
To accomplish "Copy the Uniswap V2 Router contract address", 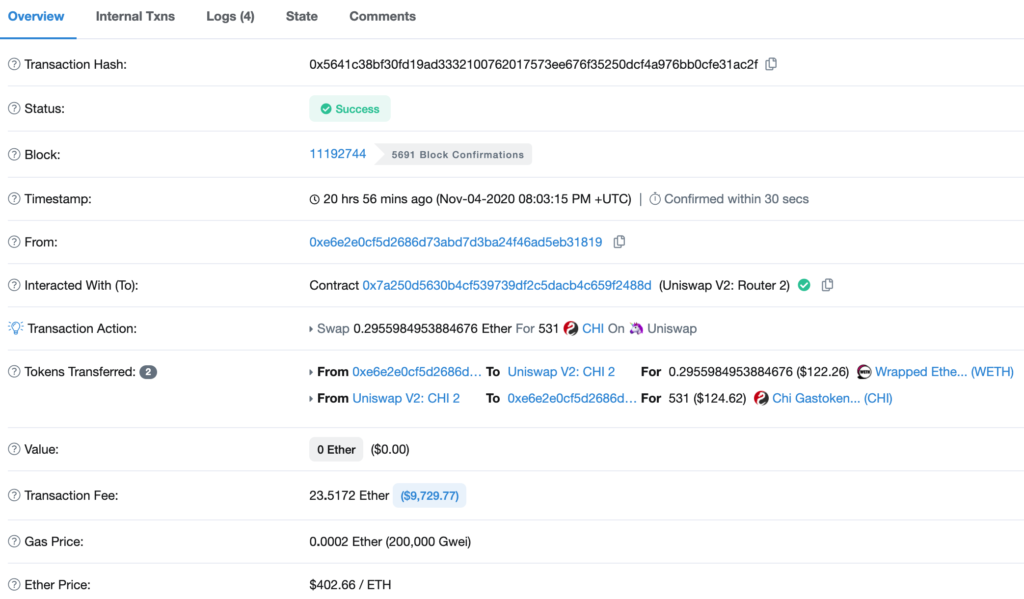I will [827, 285].
